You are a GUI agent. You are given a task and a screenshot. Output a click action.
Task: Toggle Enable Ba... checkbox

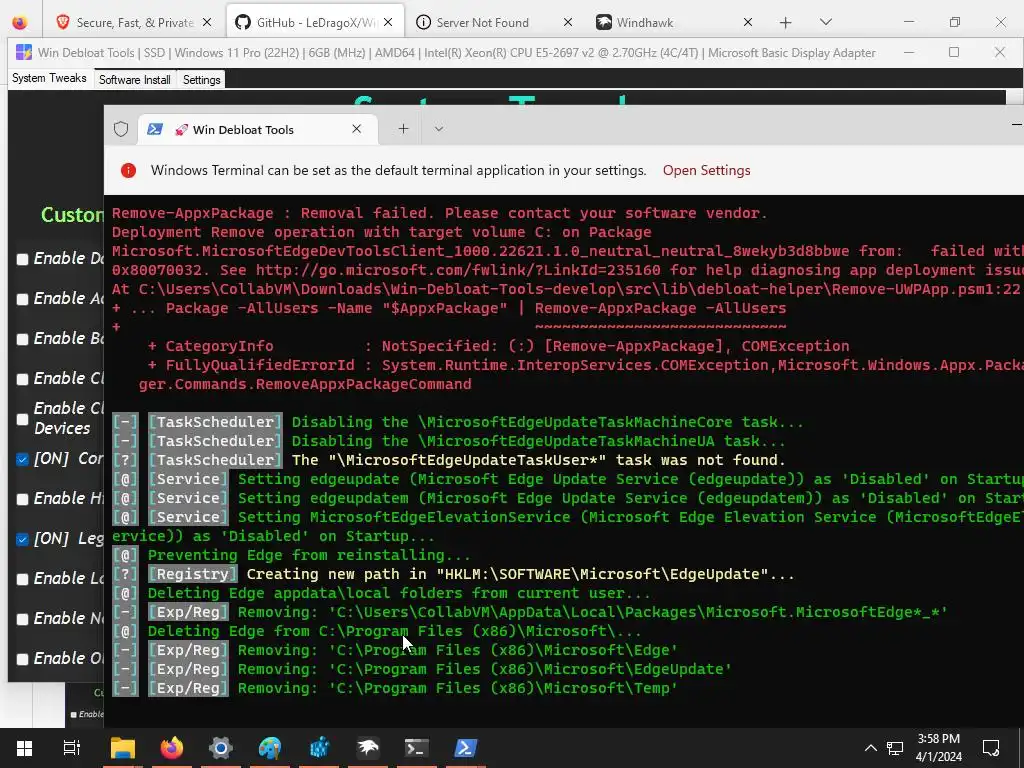coord(22,339)
